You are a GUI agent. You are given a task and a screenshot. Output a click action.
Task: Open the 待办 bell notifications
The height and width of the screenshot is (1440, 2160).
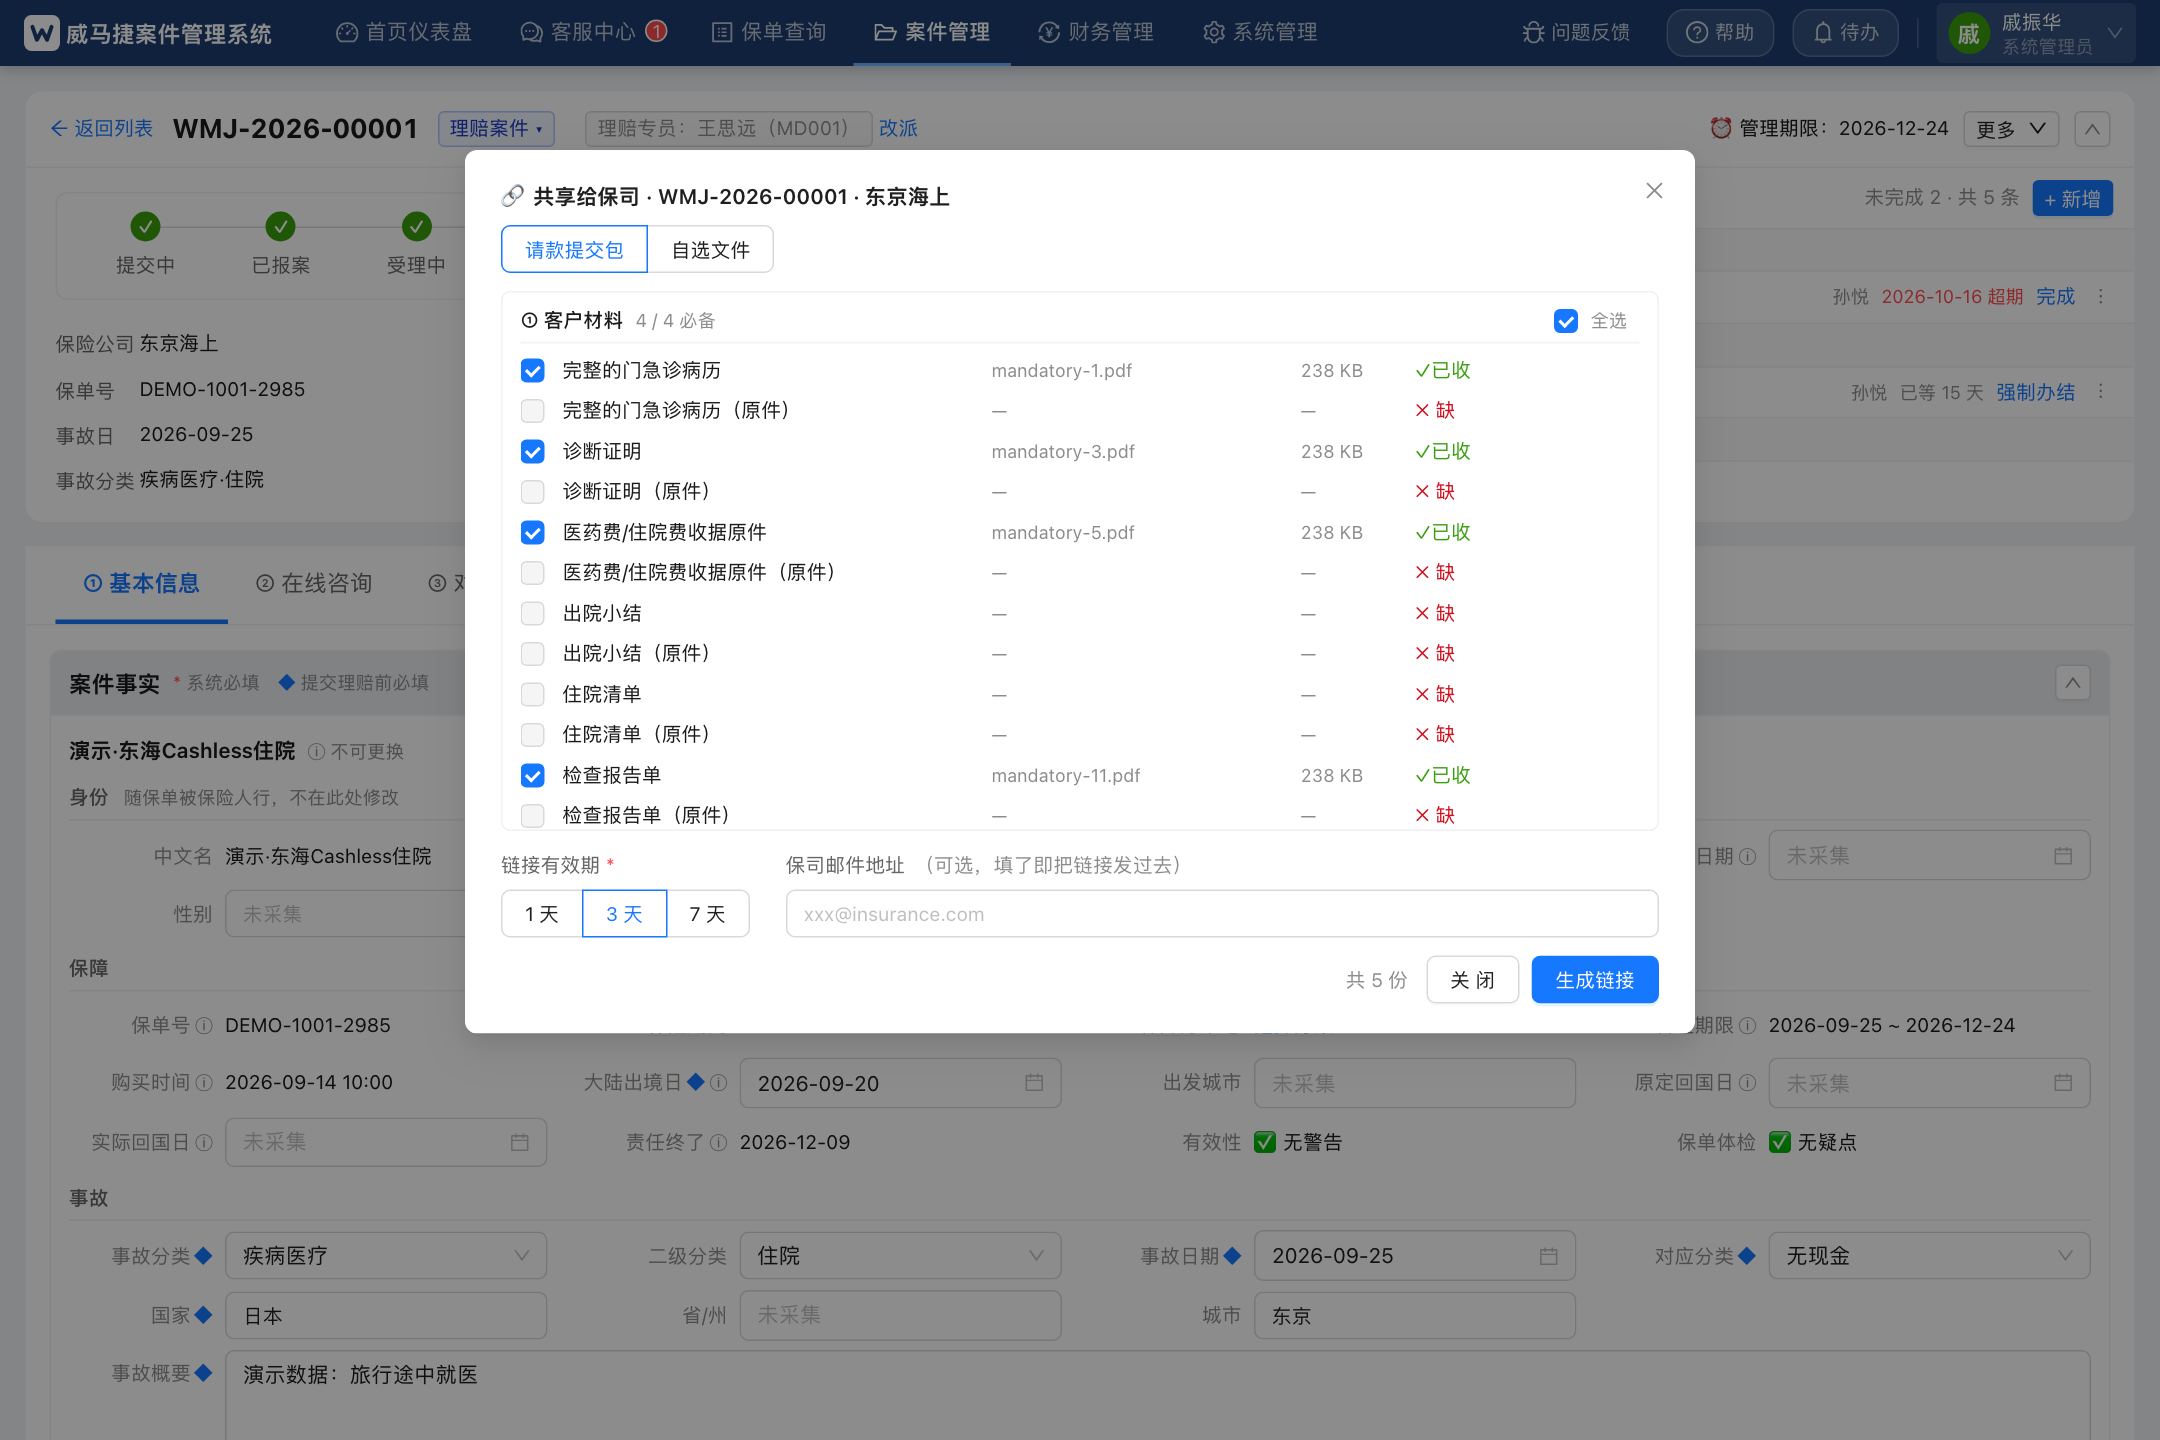coord(1845,33)
